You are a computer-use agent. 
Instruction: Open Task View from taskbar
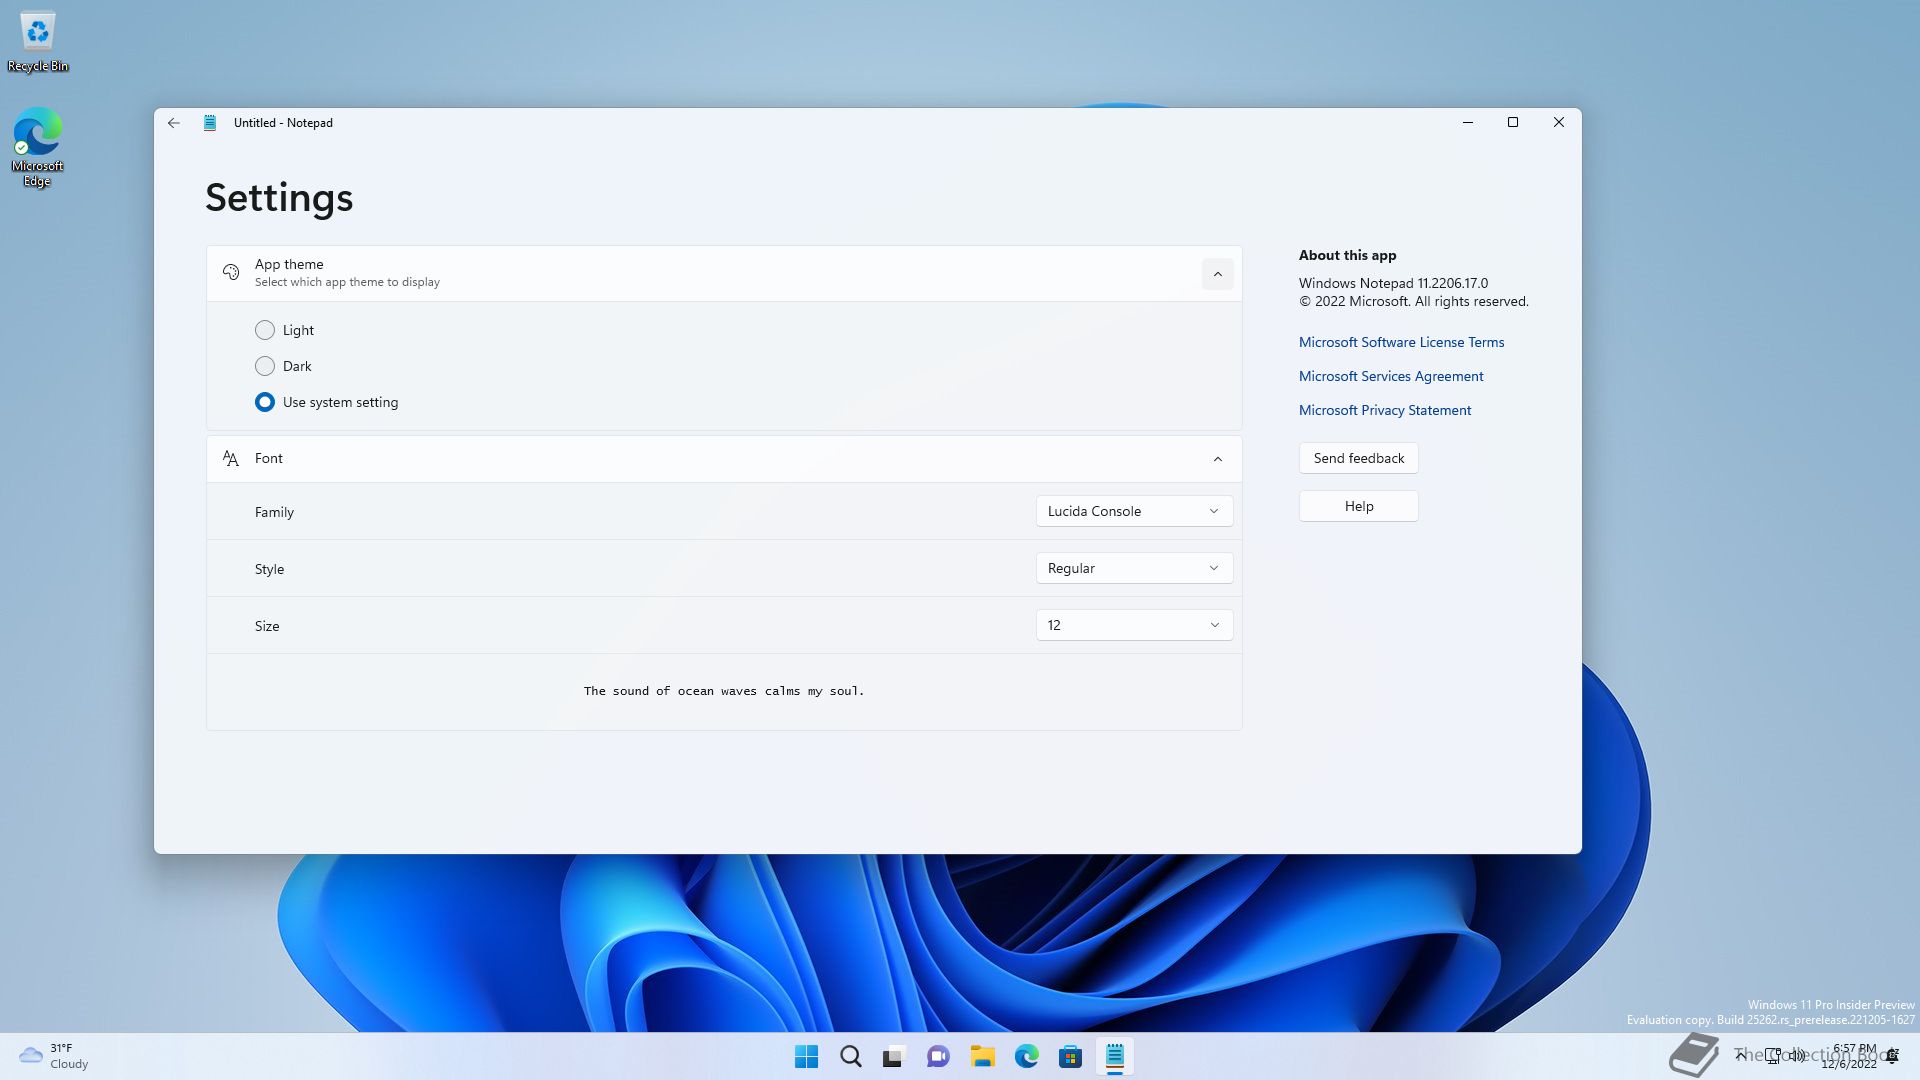[894, 1056]
